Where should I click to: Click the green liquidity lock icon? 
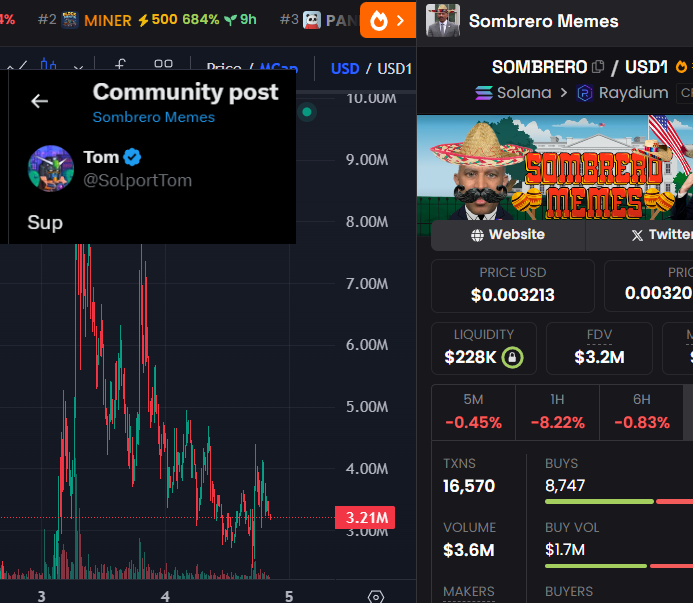(512, 357)
